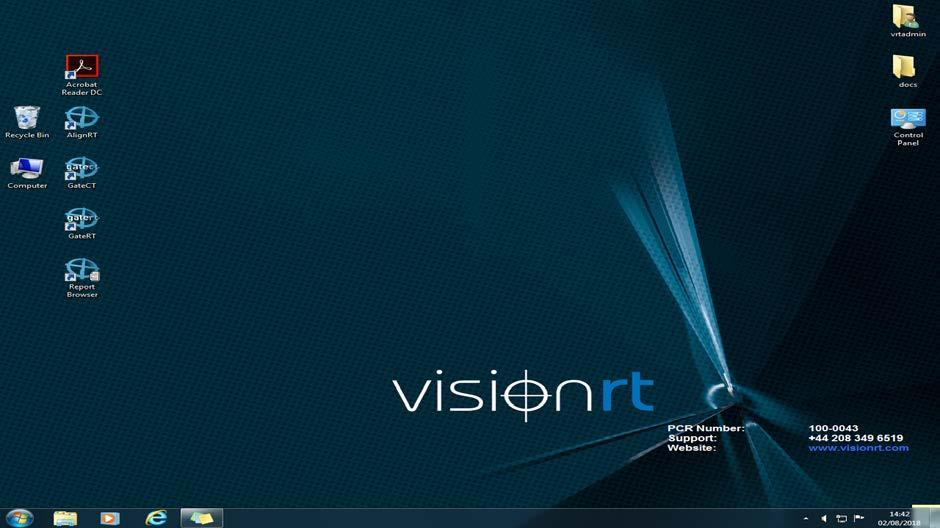
Task: Launch Windows Media Player from the taskbar
Action: click(x=110, y=518)
